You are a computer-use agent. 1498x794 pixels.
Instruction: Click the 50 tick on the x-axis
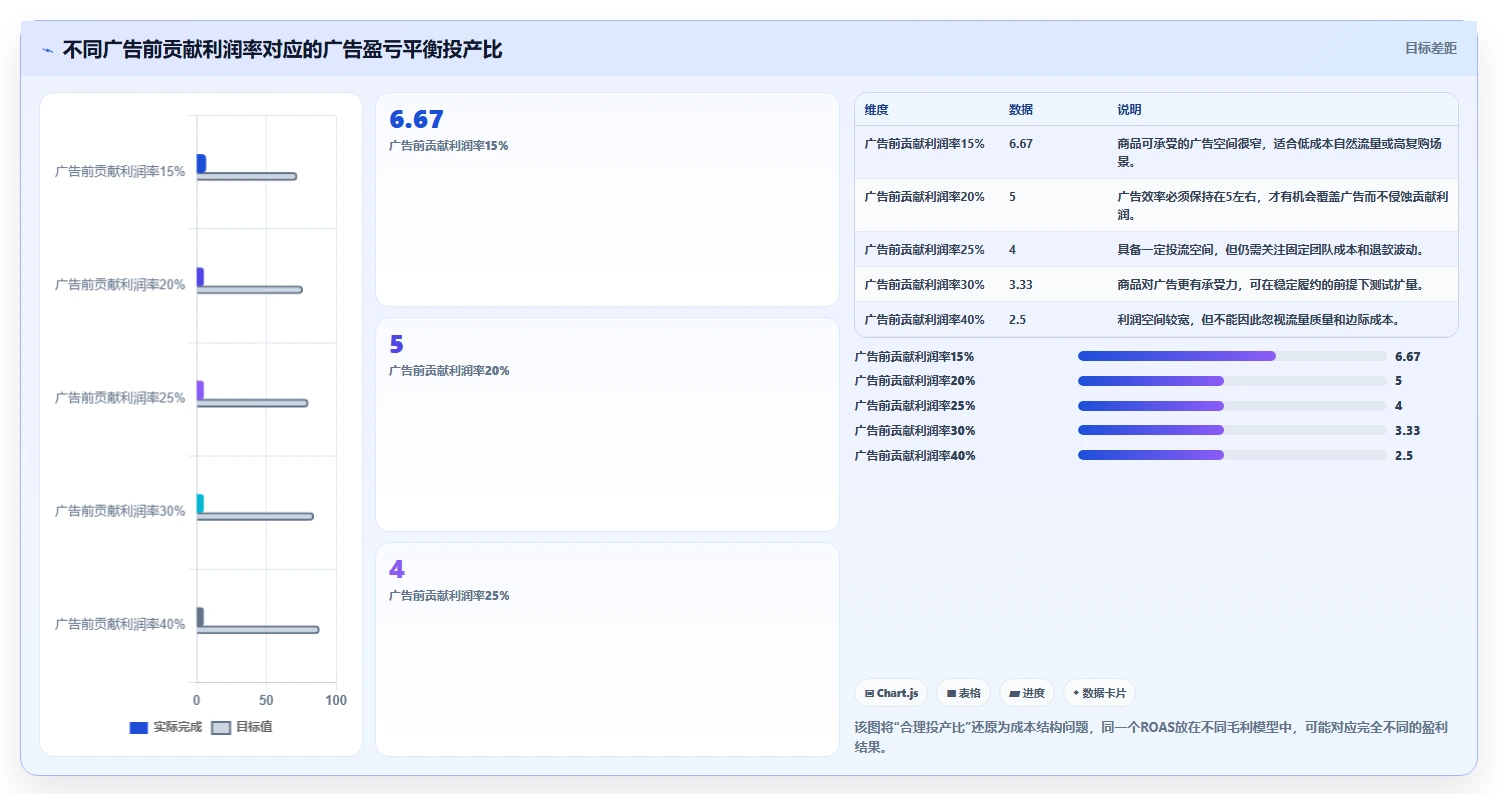coord(266,700)
